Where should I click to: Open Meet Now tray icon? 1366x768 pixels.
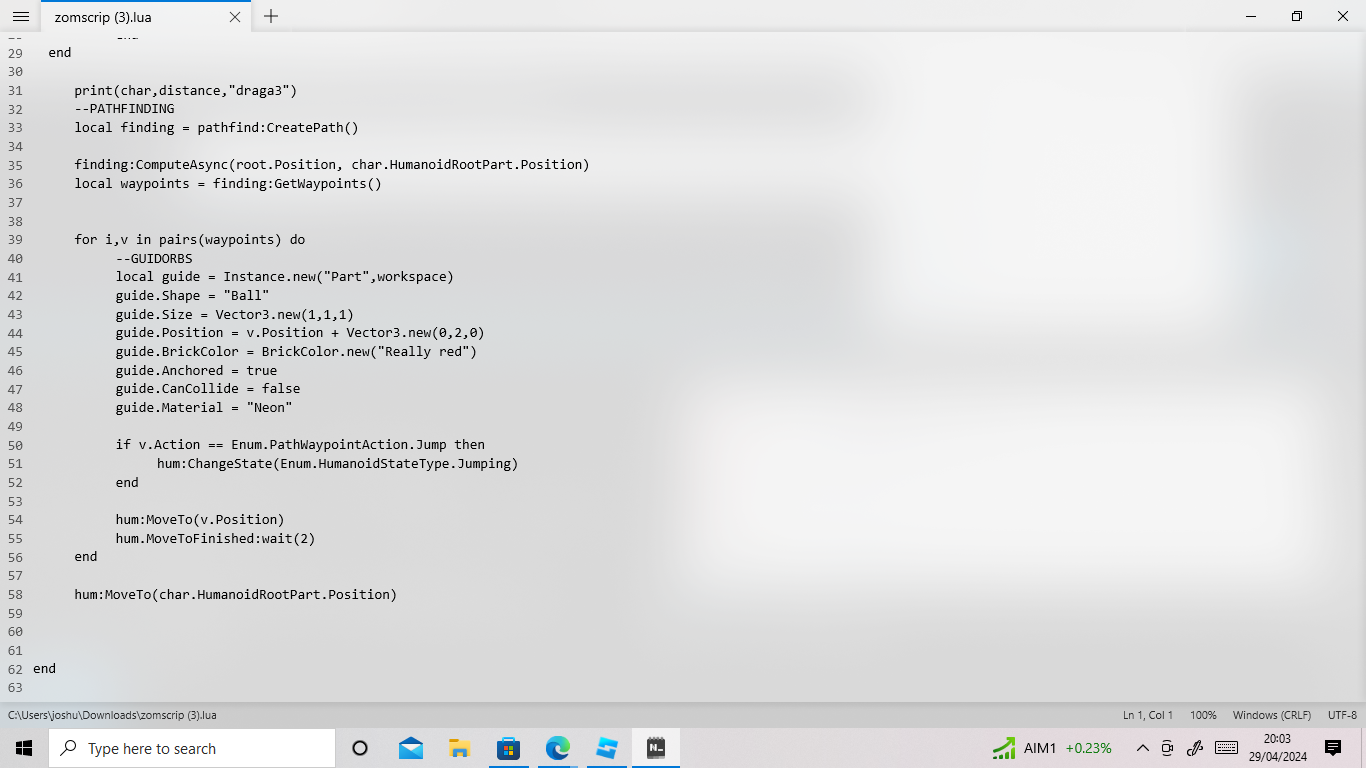tap(1167, 748)
